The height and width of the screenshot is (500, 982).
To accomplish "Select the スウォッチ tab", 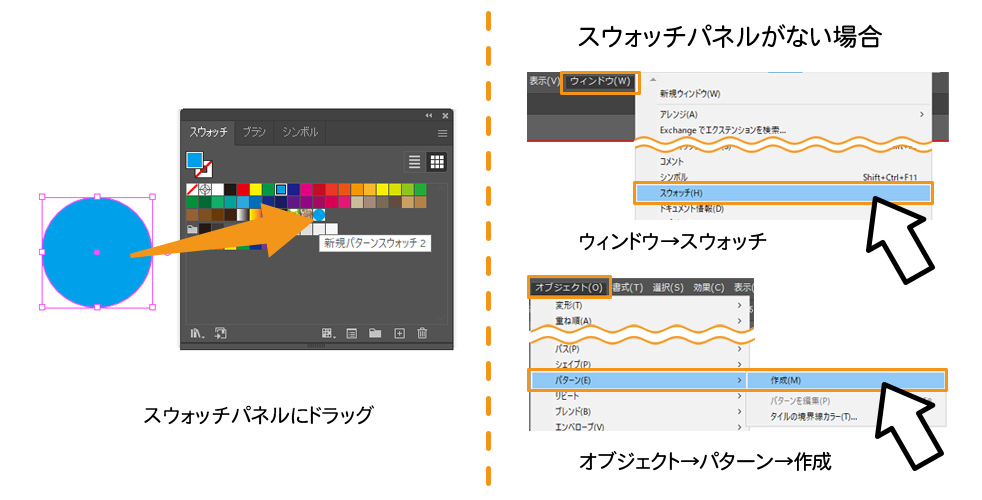I will click(209, 132).
